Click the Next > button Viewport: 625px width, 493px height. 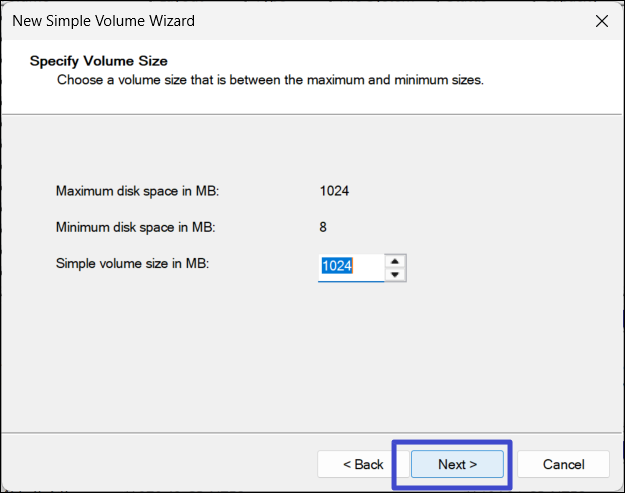tap(458, 464)
